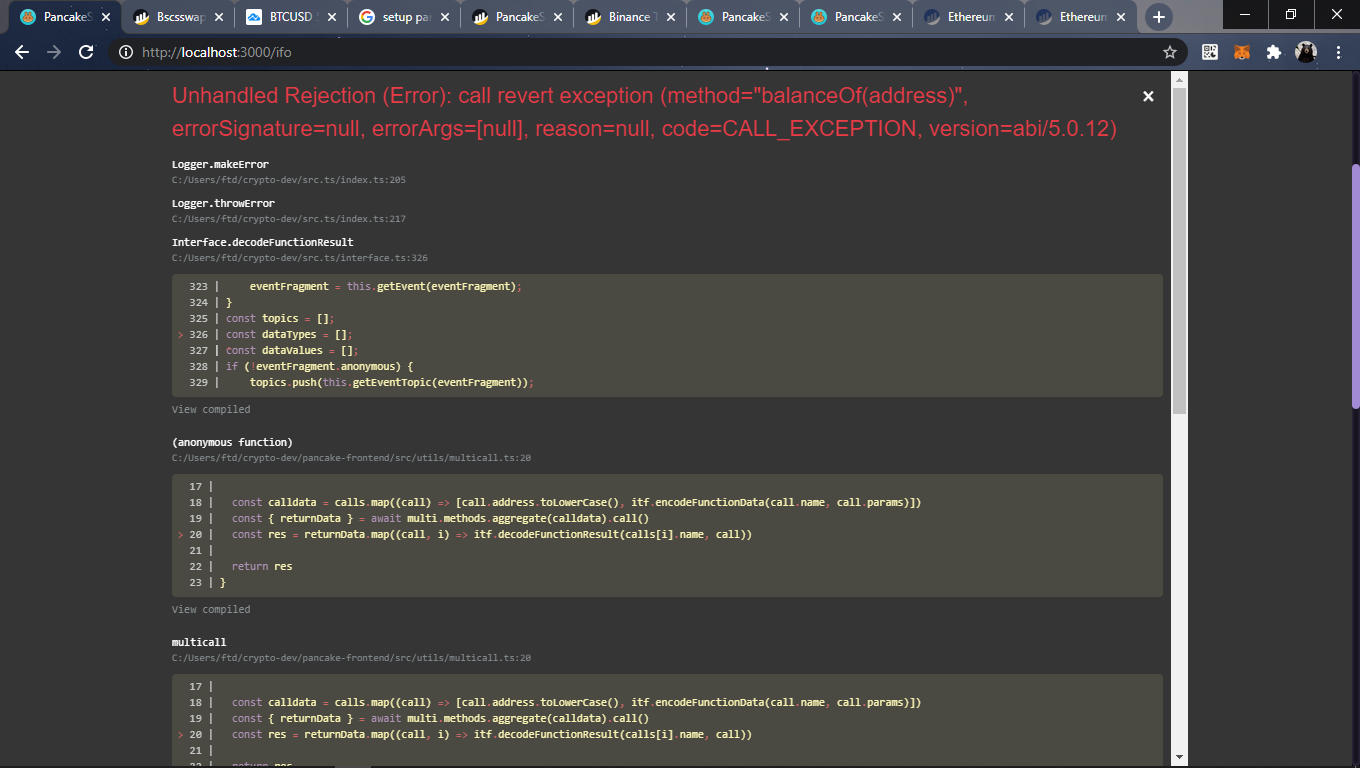Viewport: 1360px width, 768px height.
Task: Click line 22 'return res' in (anonymous function) block
Action: pyautogui.click(x=262, y=566)
